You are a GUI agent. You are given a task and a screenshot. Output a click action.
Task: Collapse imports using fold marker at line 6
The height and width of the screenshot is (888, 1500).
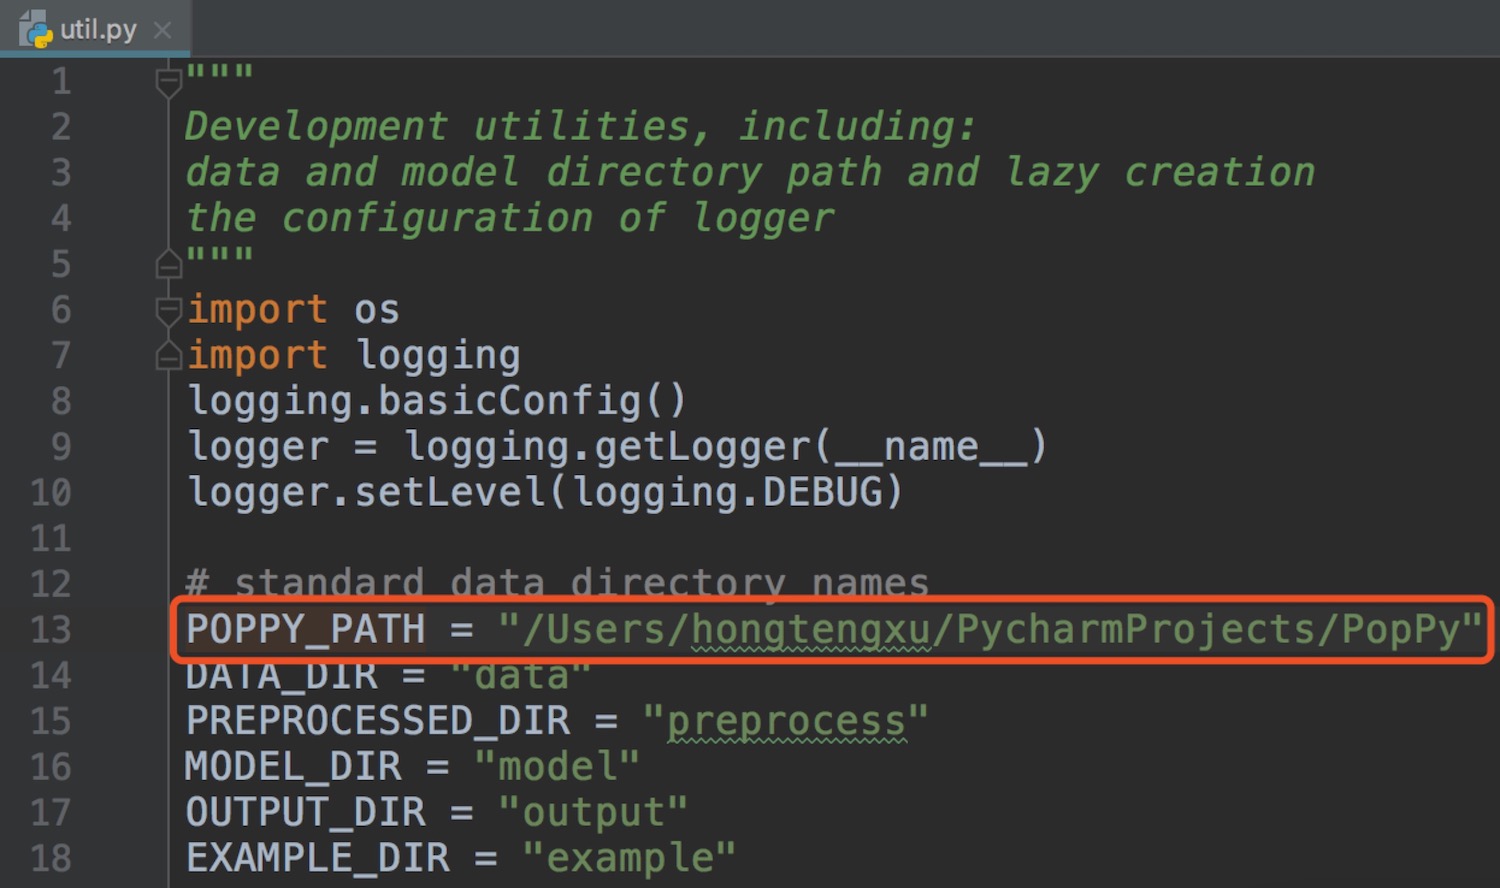(169, 310)
